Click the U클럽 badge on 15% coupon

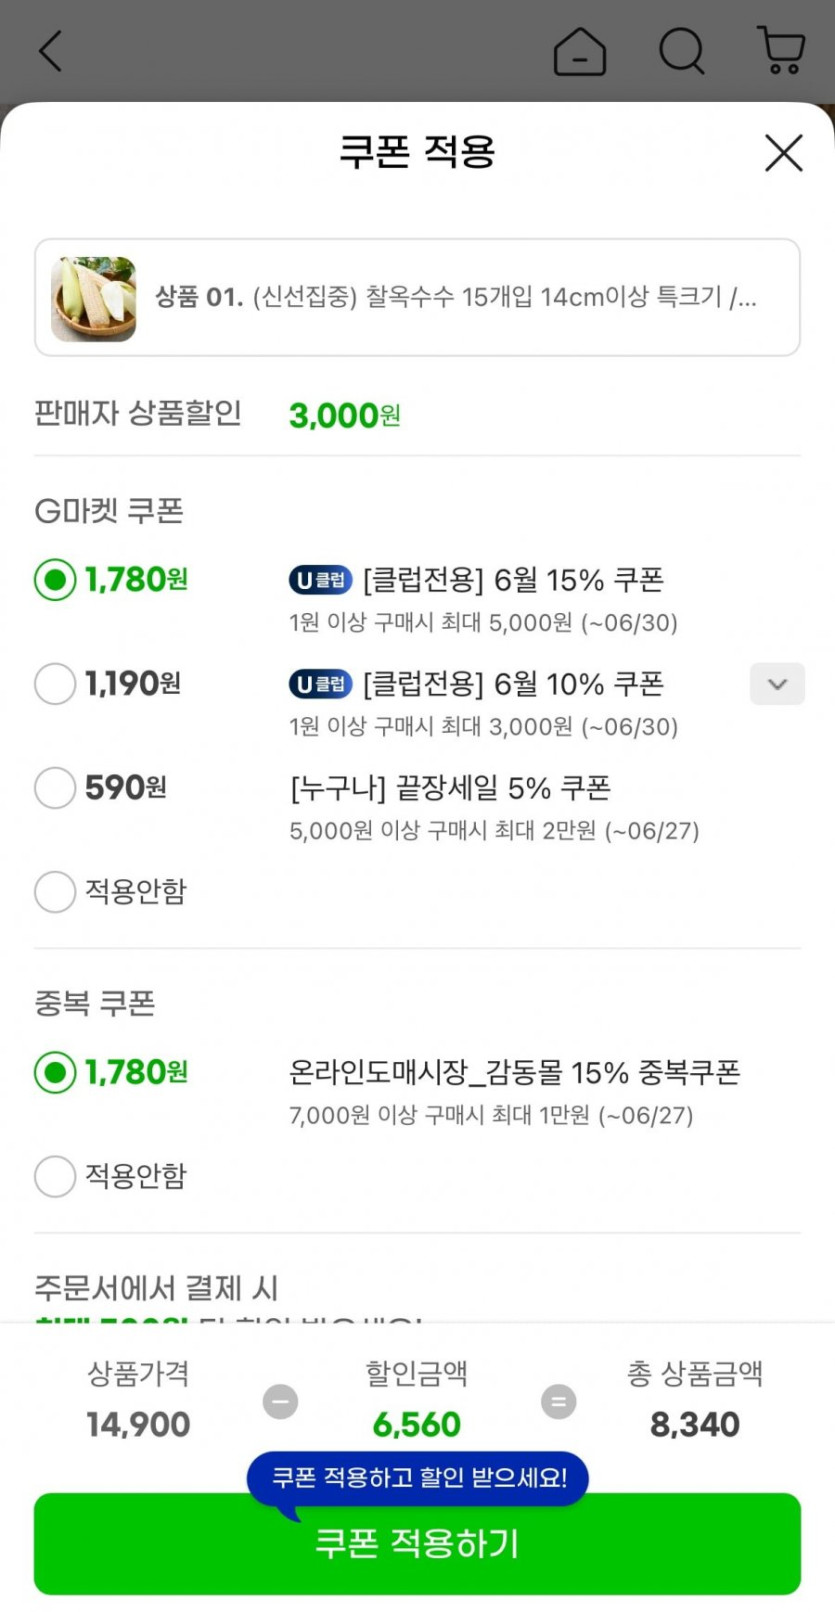click(x=320, y=579)
